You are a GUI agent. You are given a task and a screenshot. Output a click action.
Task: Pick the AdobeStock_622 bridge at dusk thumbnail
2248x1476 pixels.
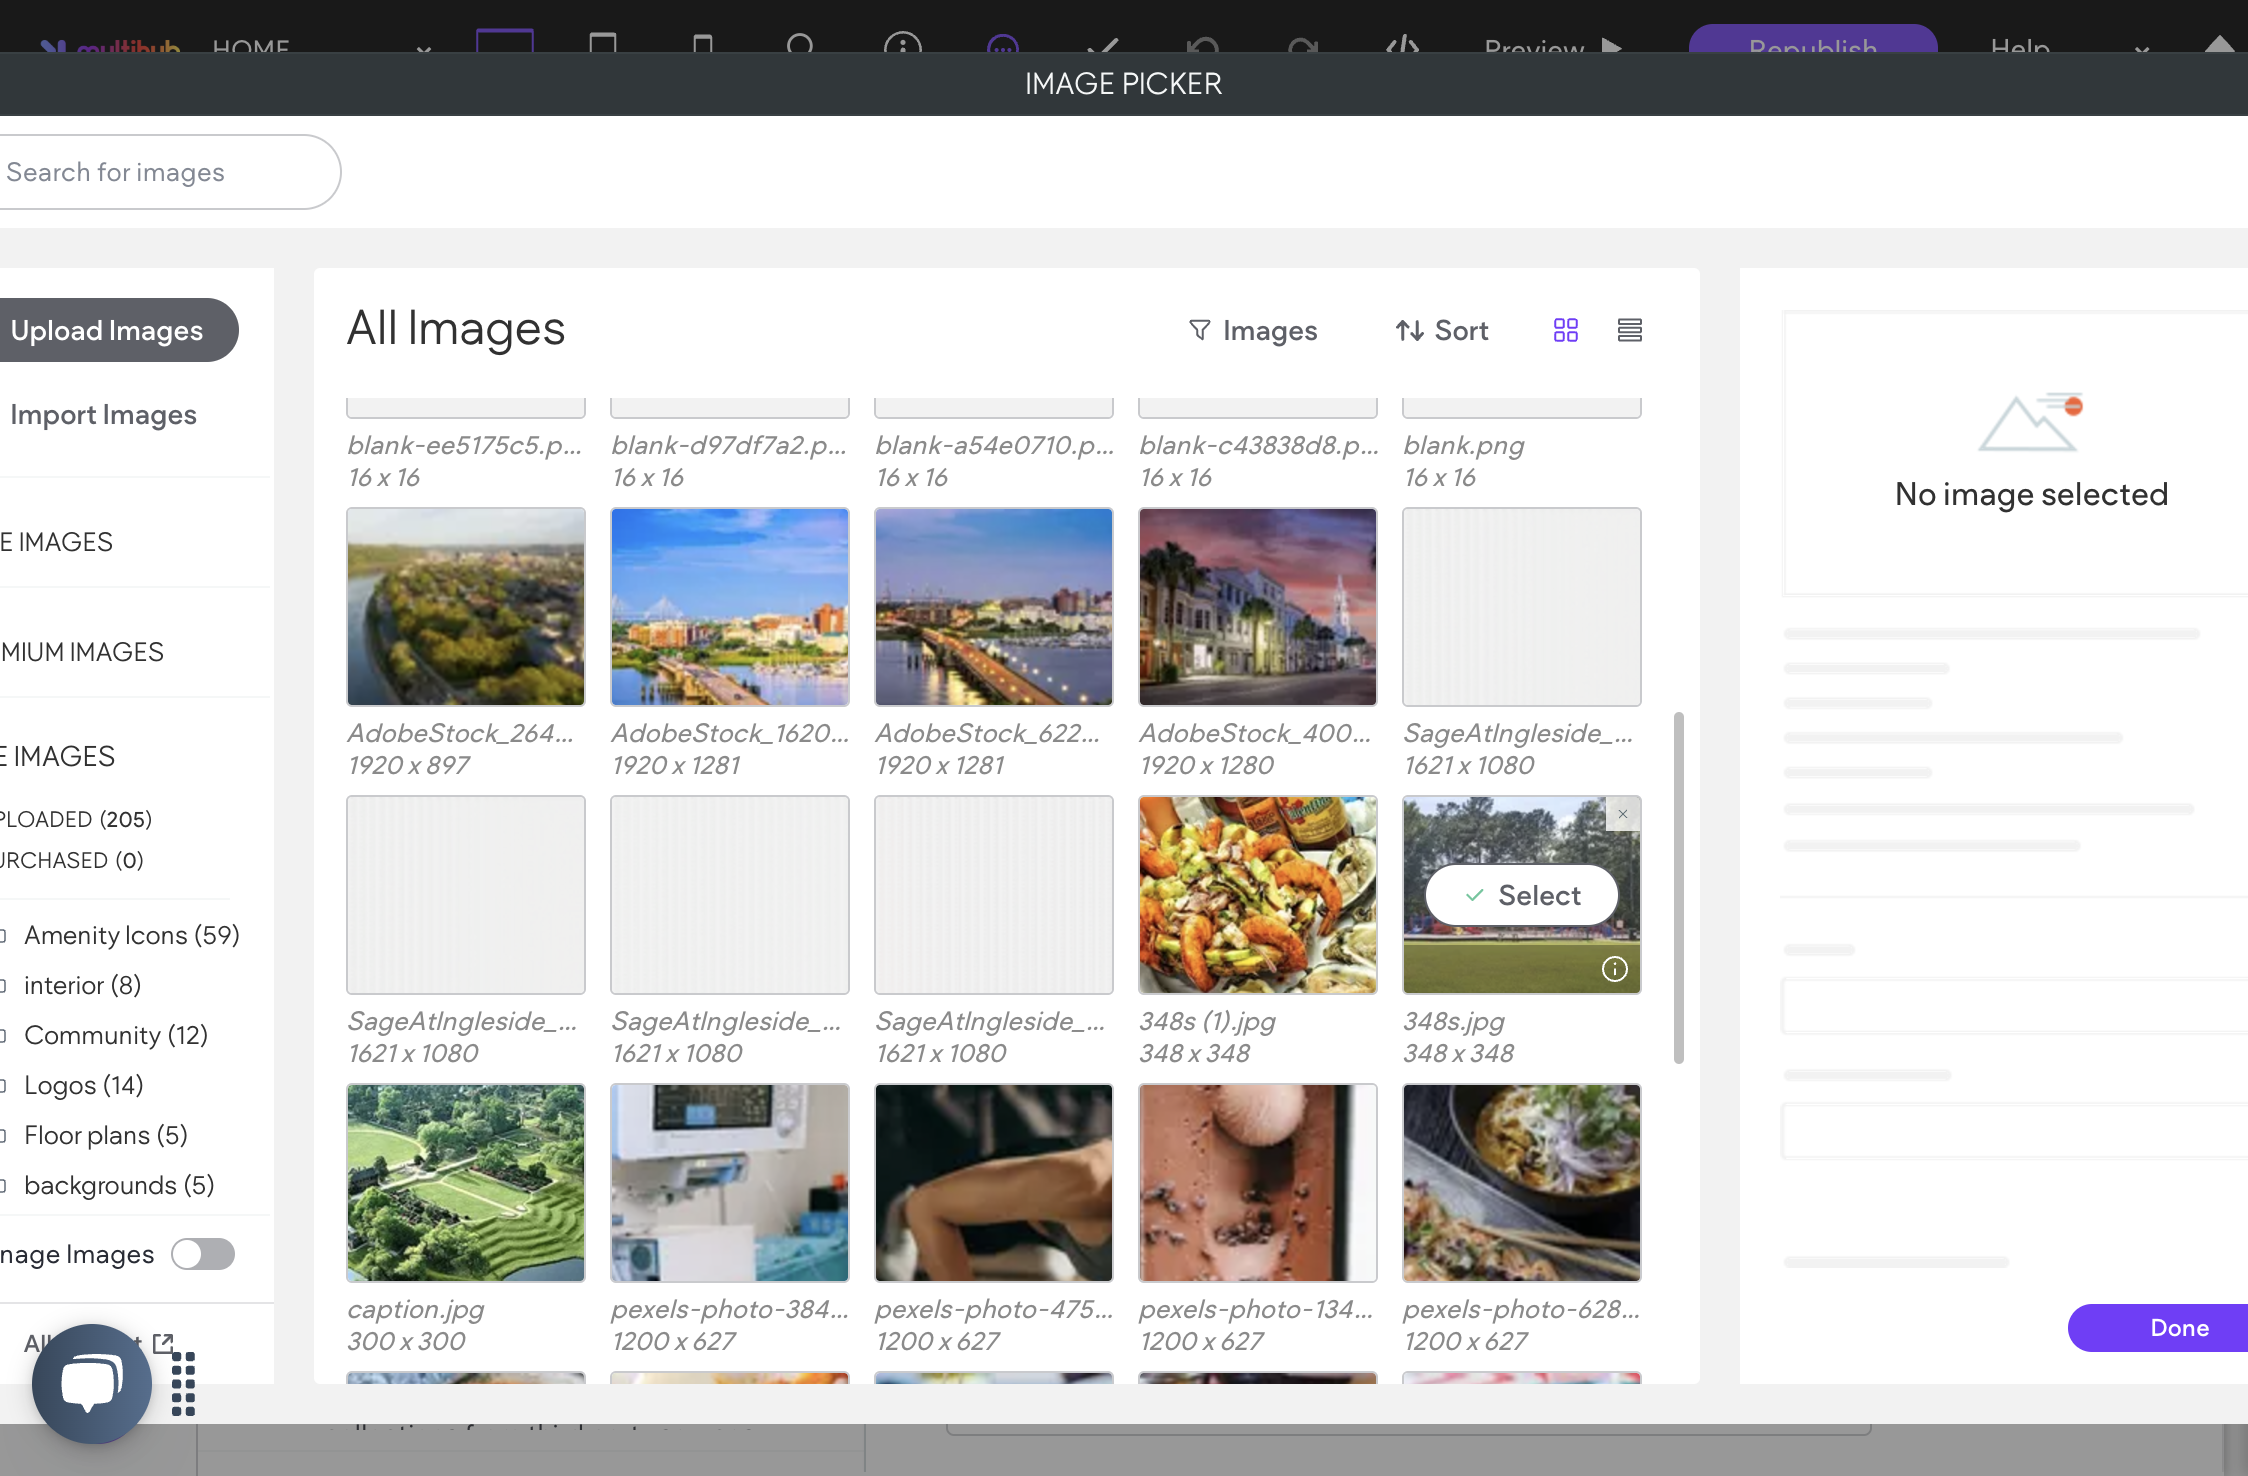click(x=994, y=607)
